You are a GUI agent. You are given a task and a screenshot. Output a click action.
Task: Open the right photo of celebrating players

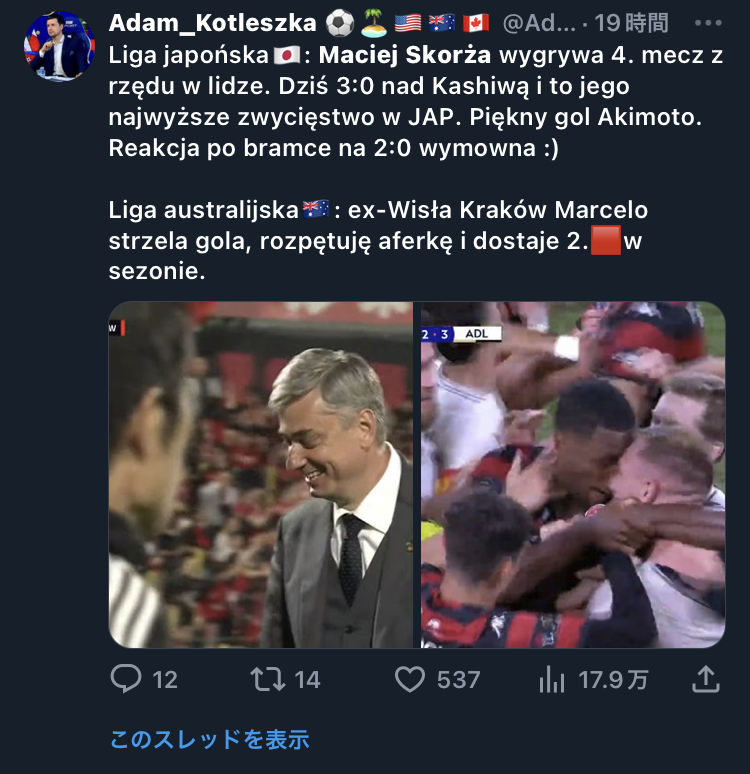tap(572, 475)
